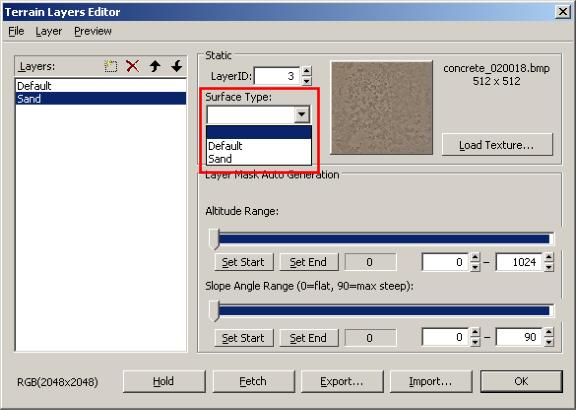Click the Altitude Range slider handle
The height and width of the screenshot is (410, 576).
click(214, 239)
